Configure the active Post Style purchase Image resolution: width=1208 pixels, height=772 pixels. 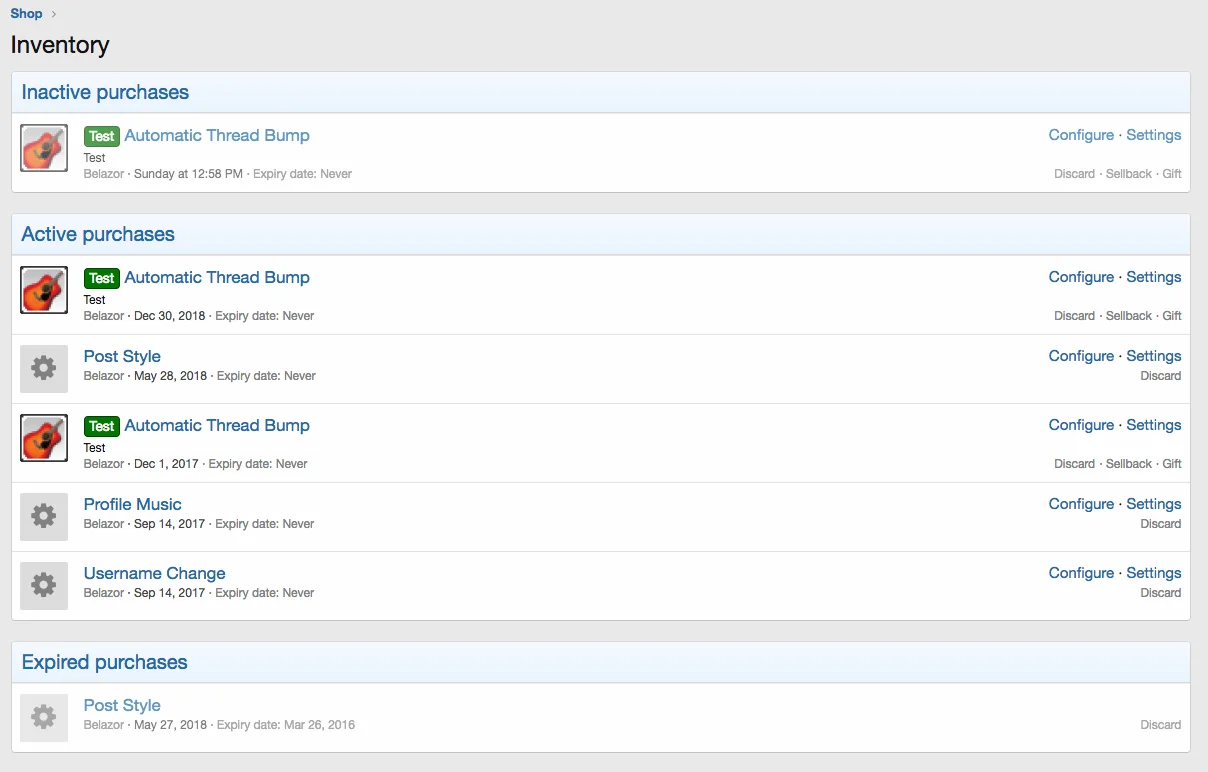click(x=1081, y=356)
